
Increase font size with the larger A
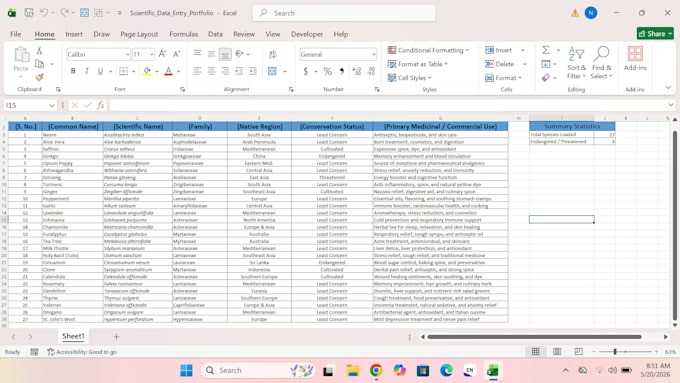tap(163, 54)
